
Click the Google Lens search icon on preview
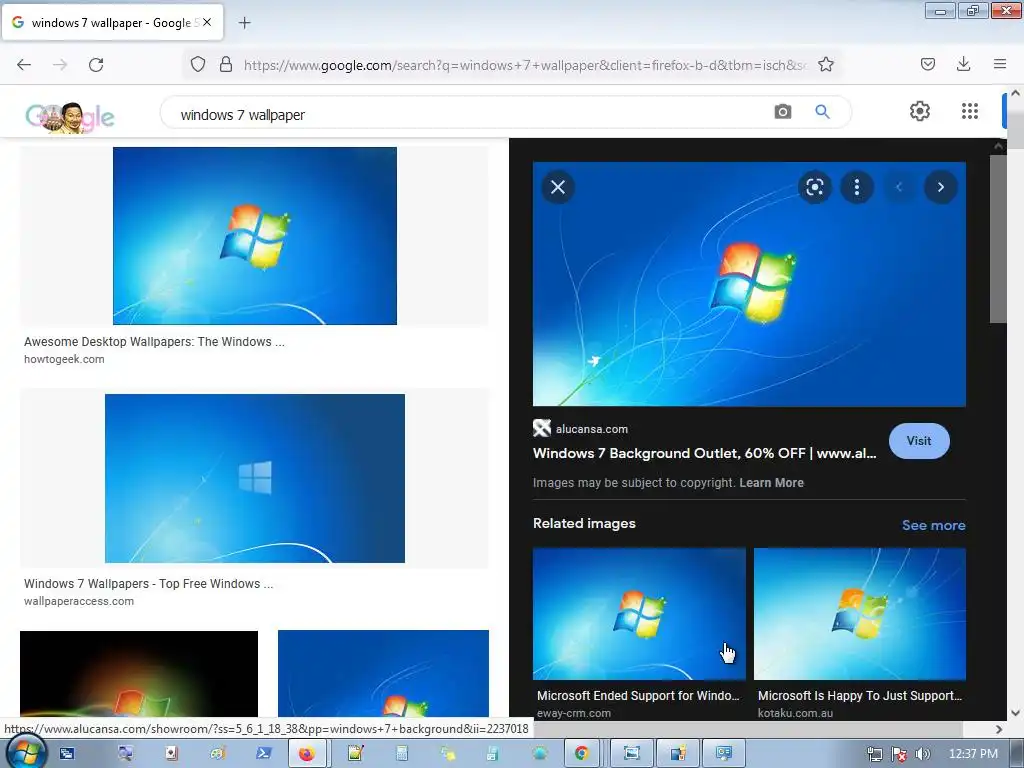(x=814, y=187)
